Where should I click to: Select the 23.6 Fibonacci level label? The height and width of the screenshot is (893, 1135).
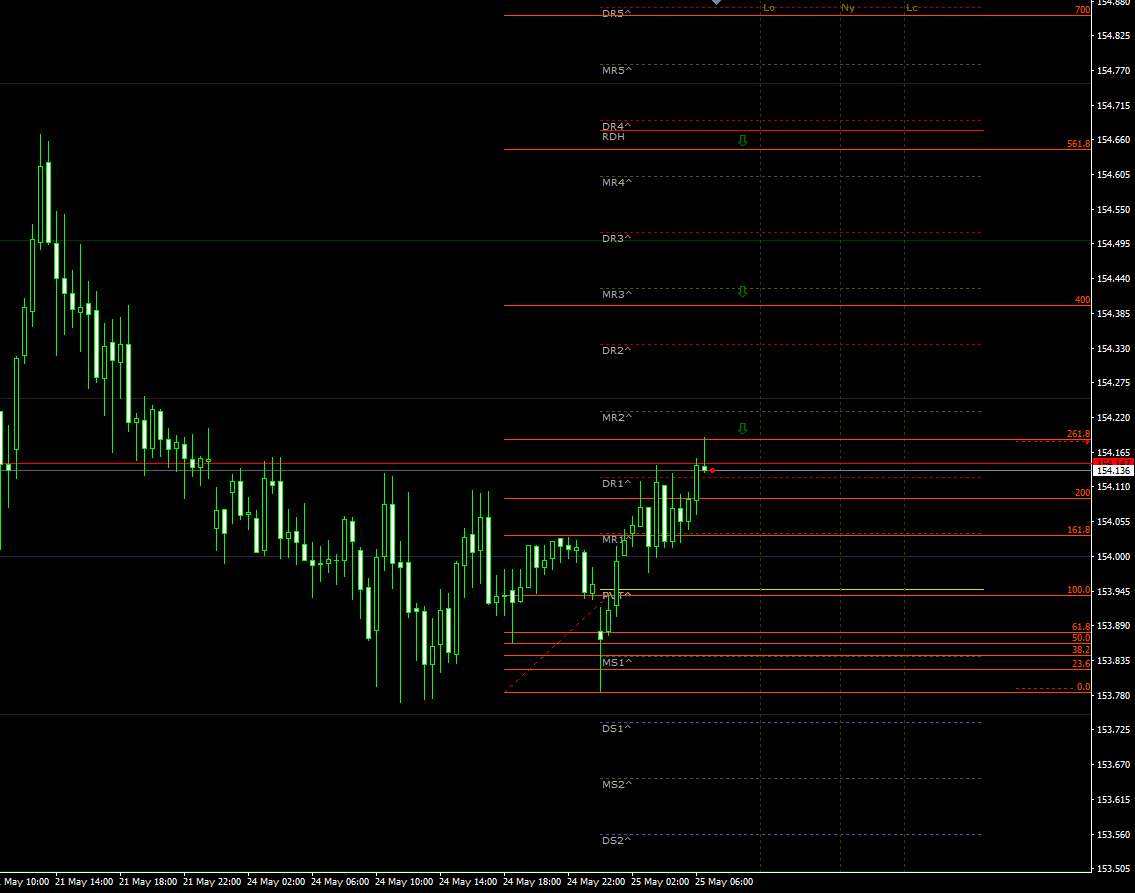1081,664
